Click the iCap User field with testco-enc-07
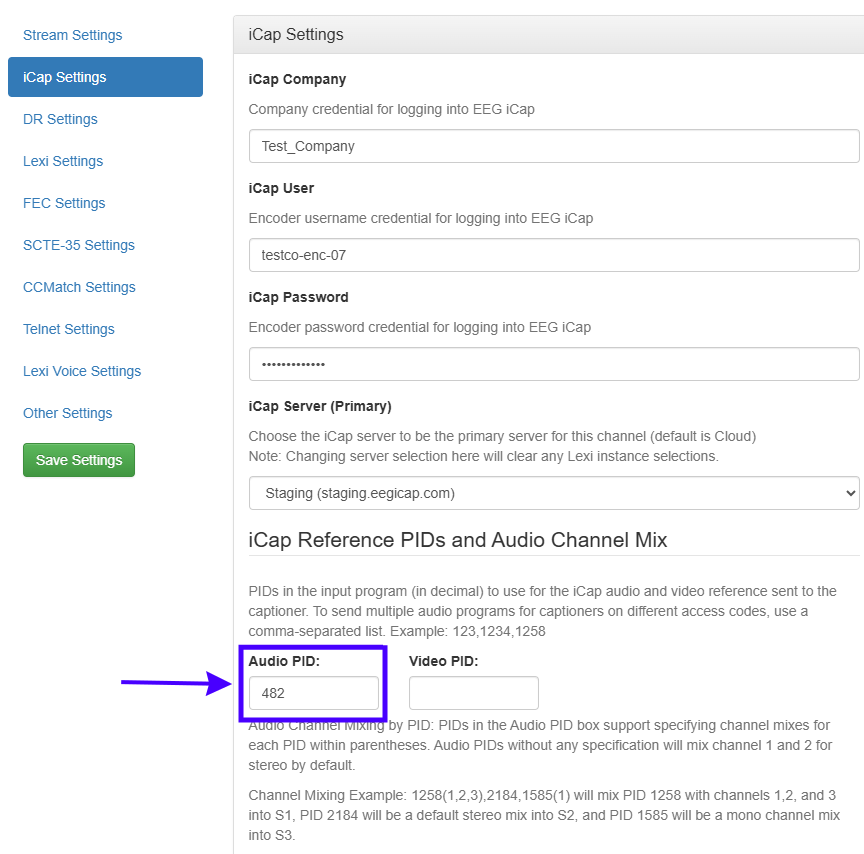The width and height of the screenshot is (864, 854). tap(554, 255)
